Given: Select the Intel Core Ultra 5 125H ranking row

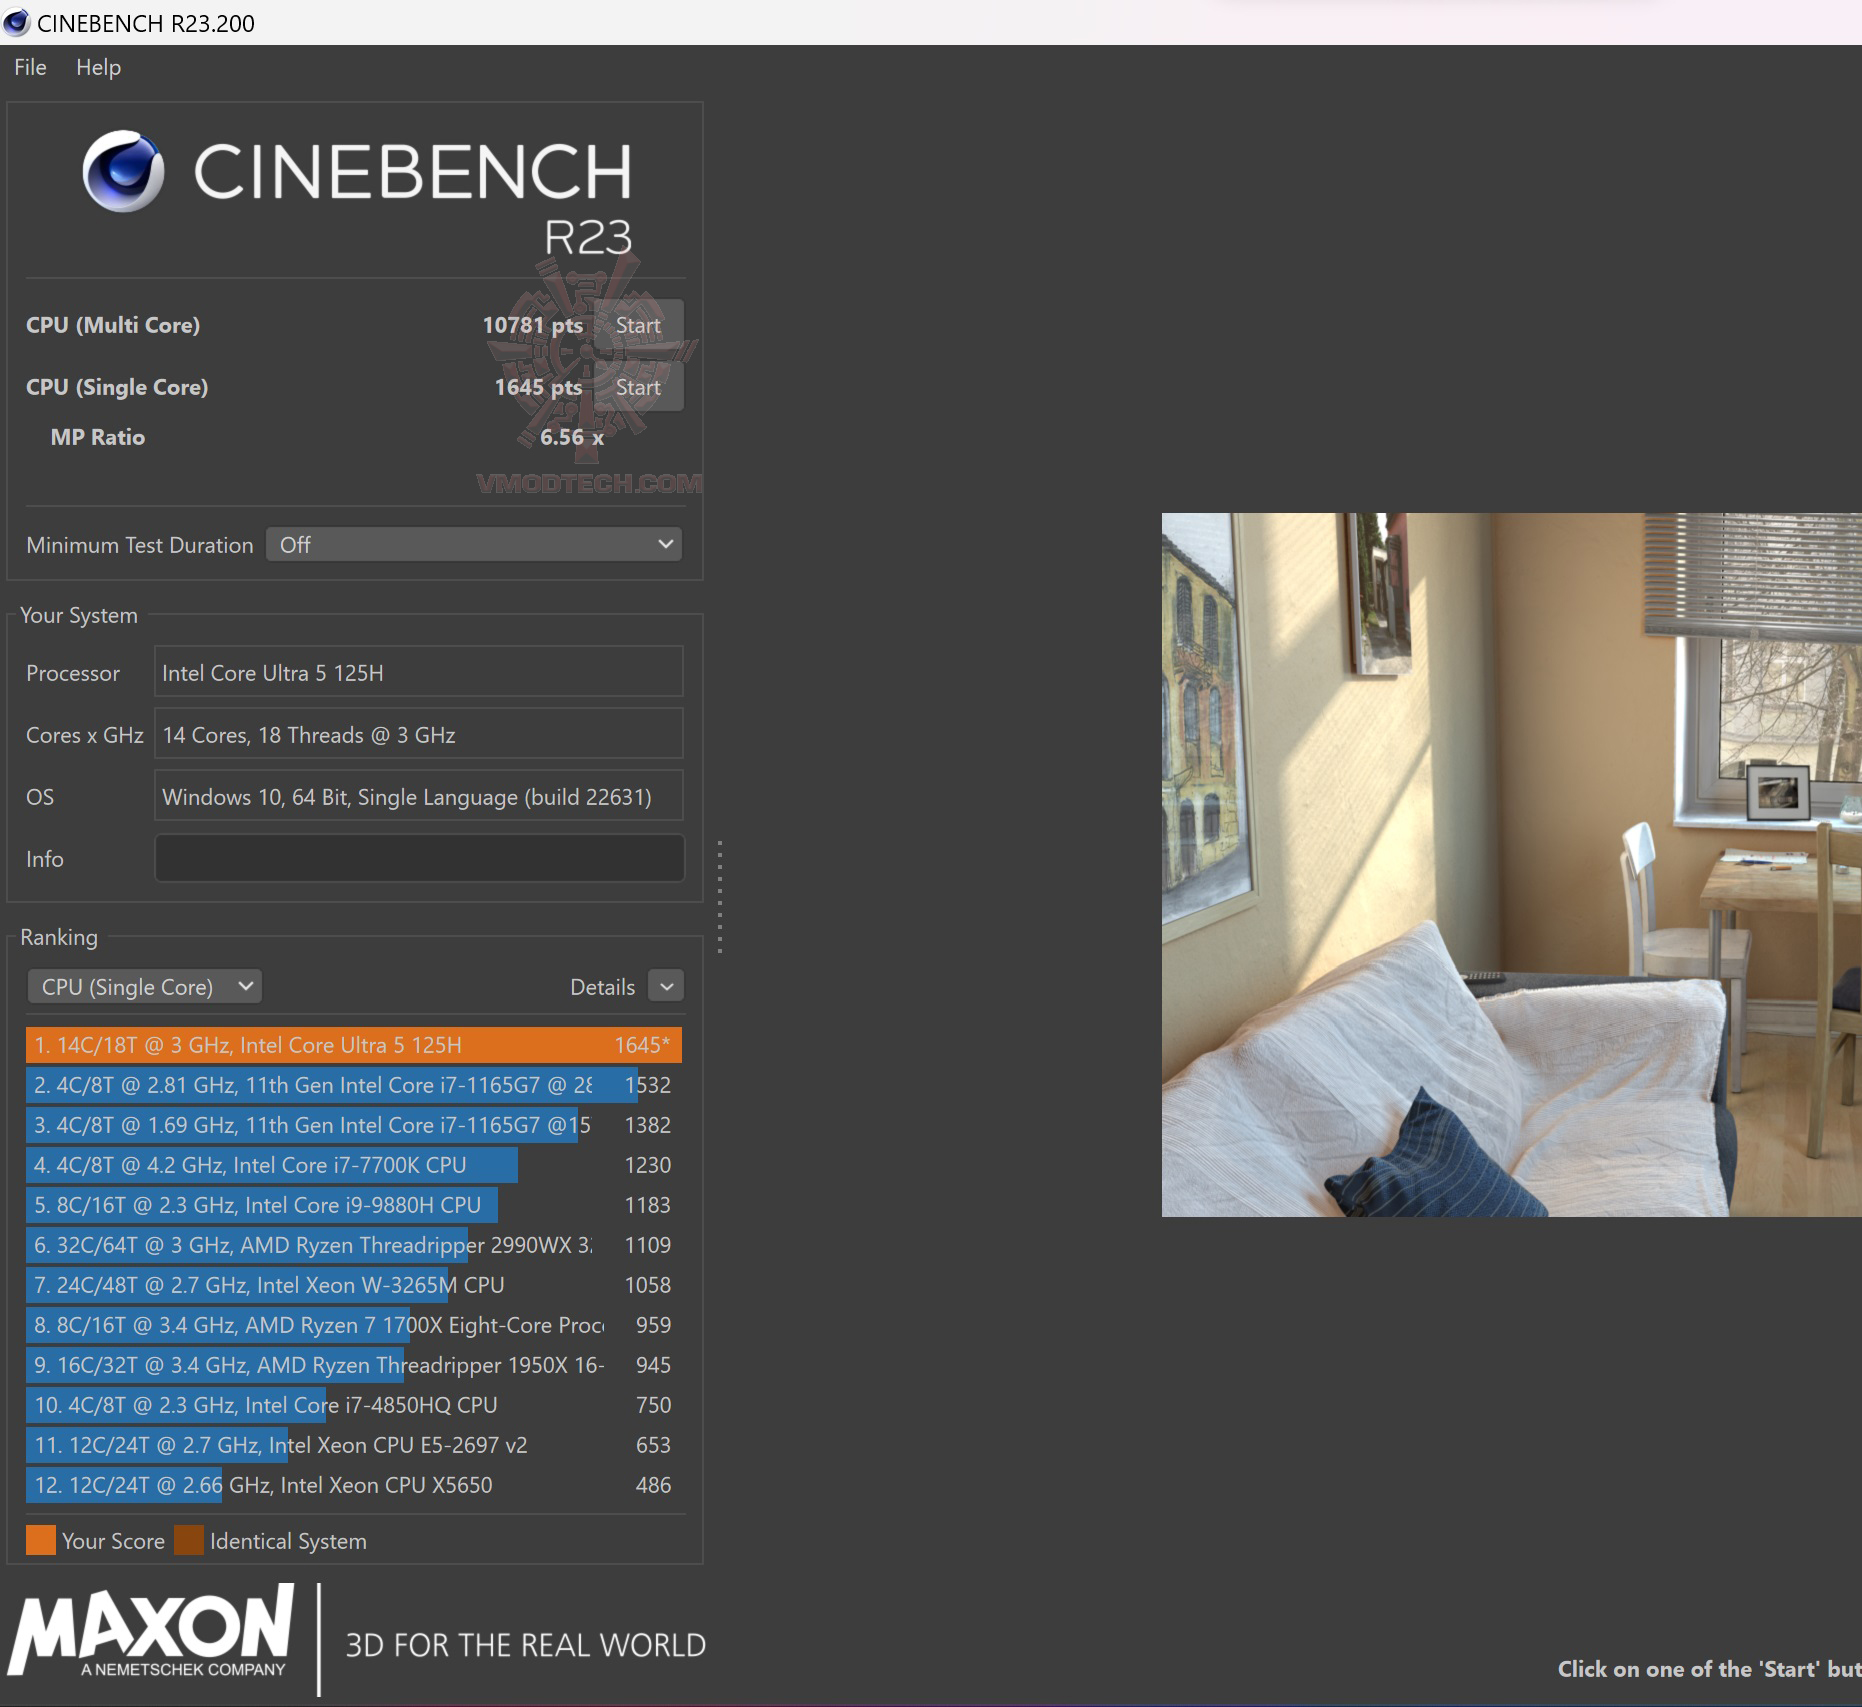Looking at the screenshot, I should 354,1045.
